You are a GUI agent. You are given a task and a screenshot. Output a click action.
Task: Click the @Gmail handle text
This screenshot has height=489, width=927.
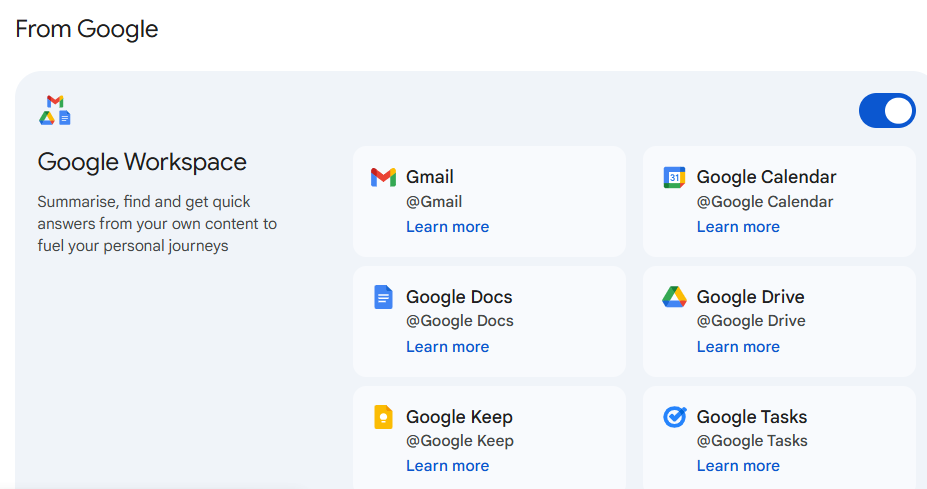coord(434,202)
